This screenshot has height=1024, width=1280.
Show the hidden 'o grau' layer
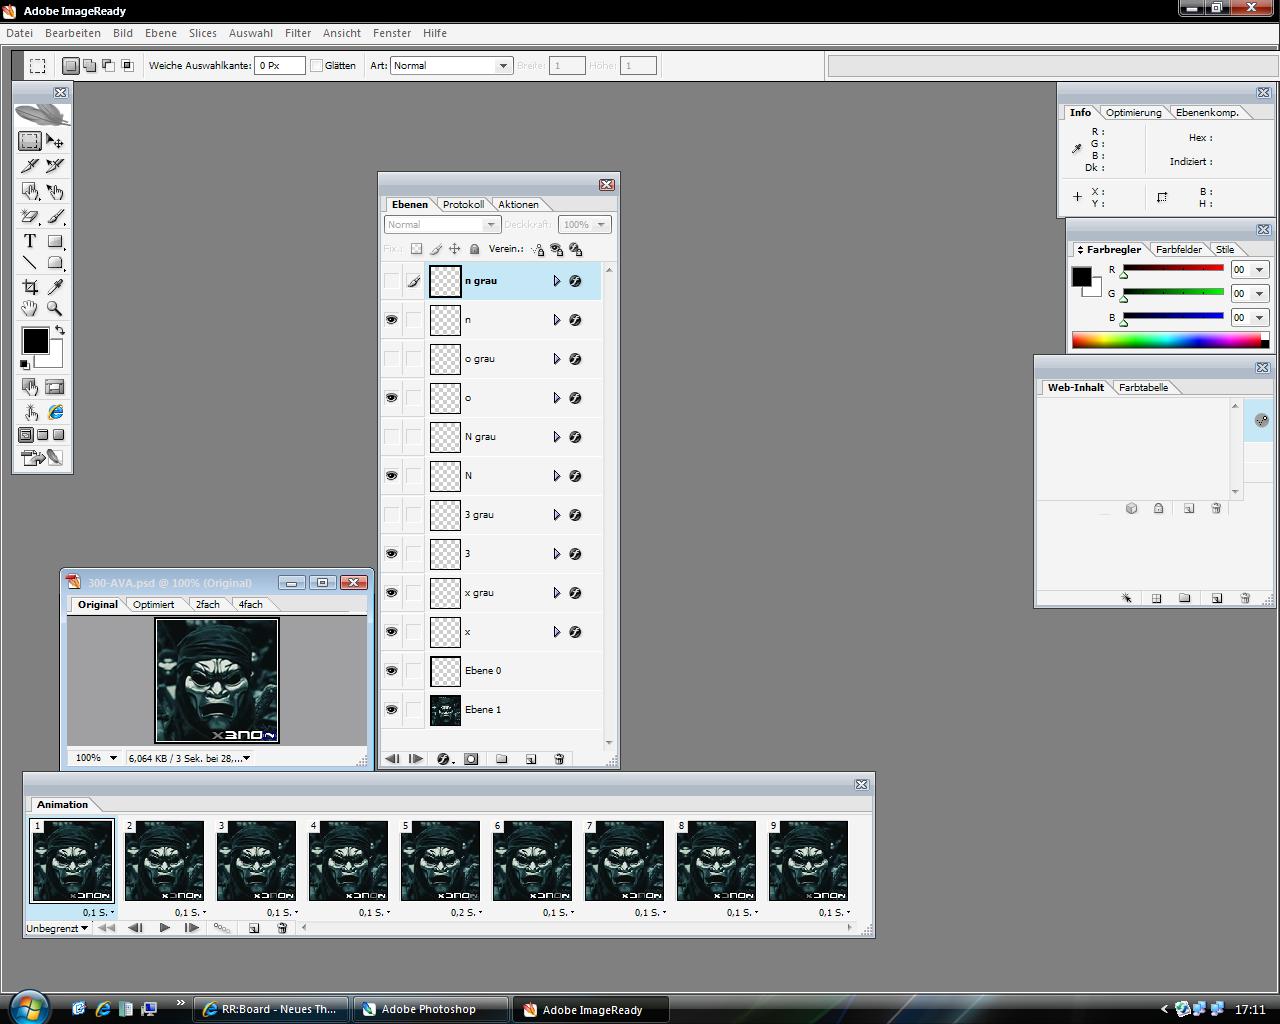point(391,359)
